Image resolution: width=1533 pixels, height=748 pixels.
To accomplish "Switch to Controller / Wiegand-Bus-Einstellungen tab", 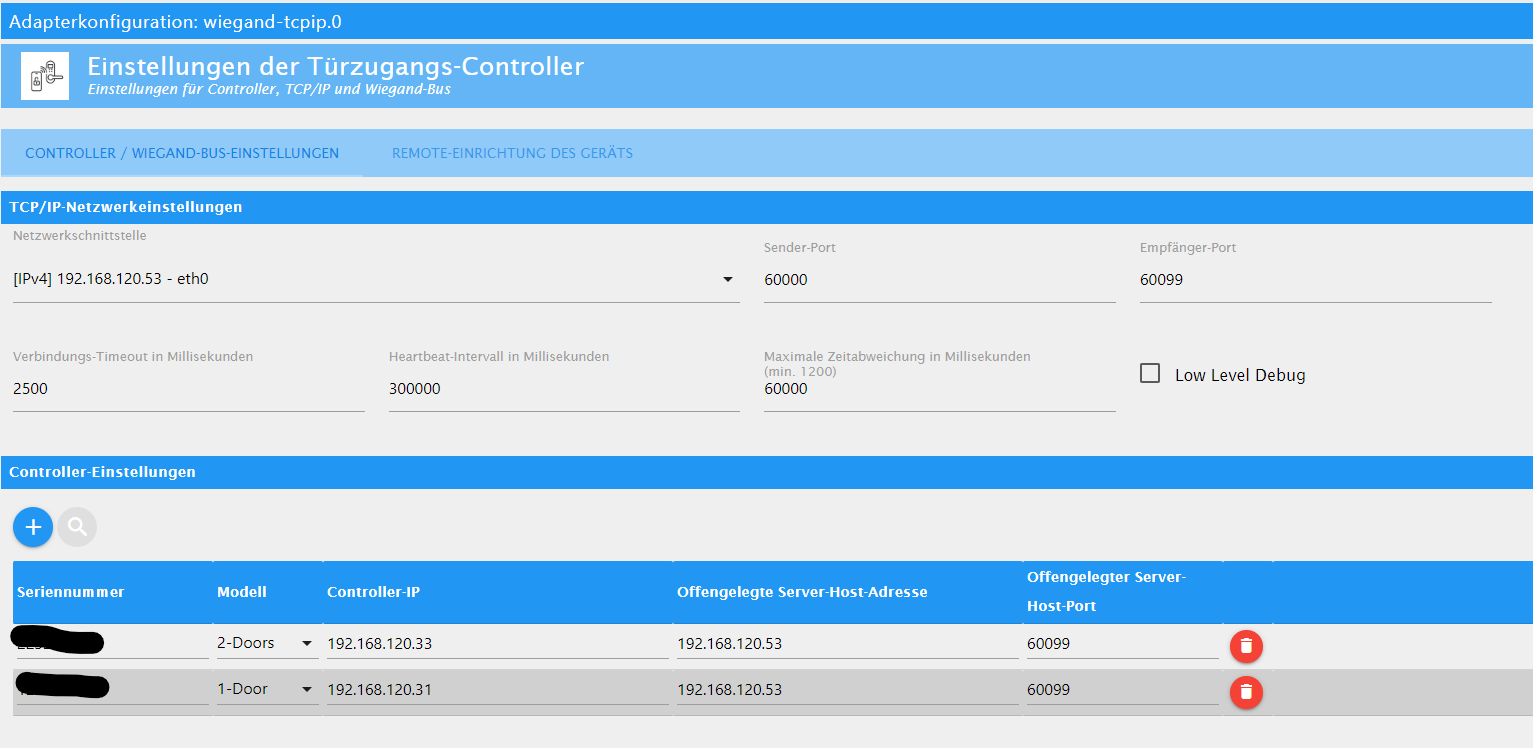I will (x=182, y=153).
